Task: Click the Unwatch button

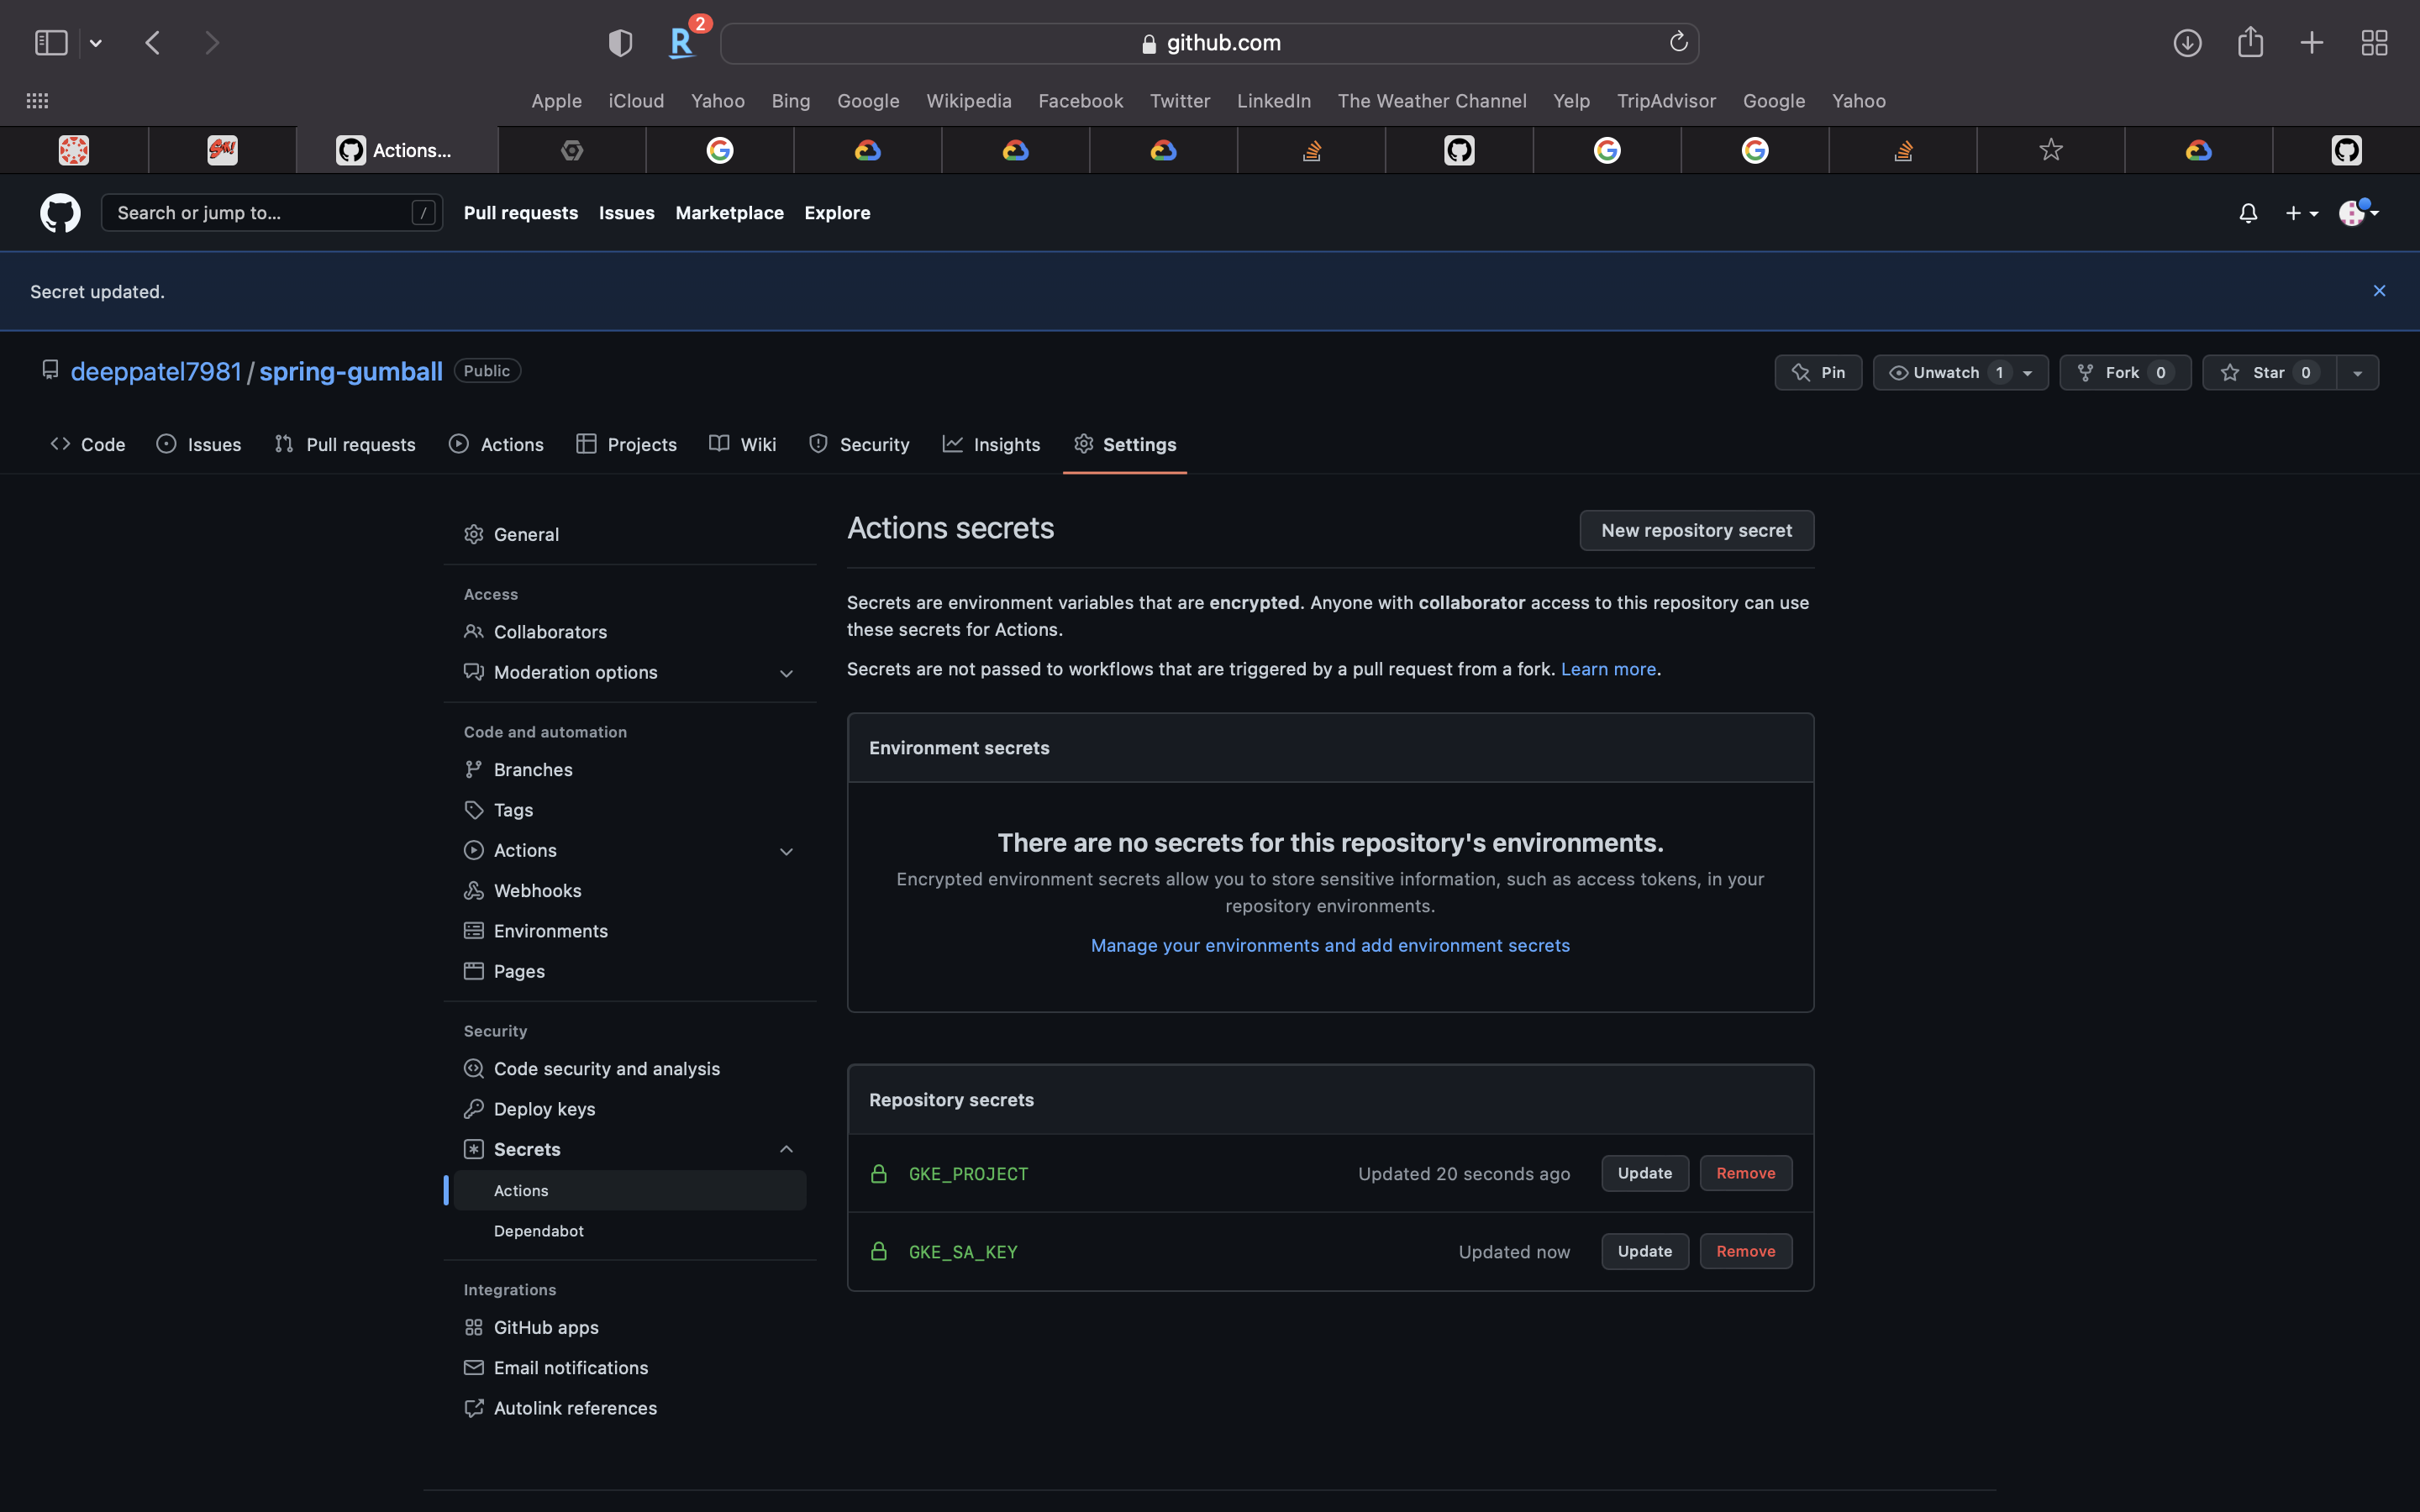Action: [1945, 373]
